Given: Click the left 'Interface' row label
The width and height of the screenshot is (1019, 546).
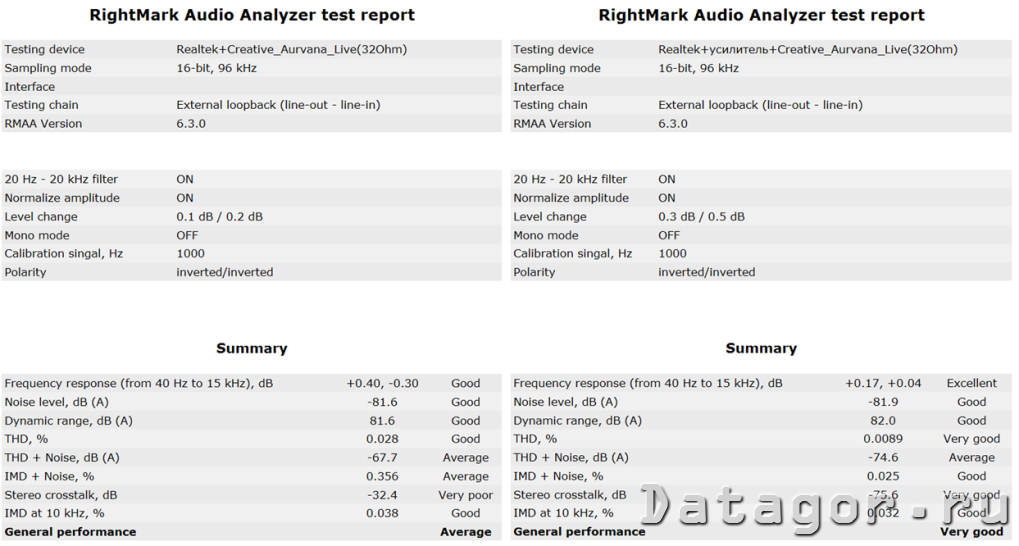Looking at the screenshot, I should click(x=30, y=86).
